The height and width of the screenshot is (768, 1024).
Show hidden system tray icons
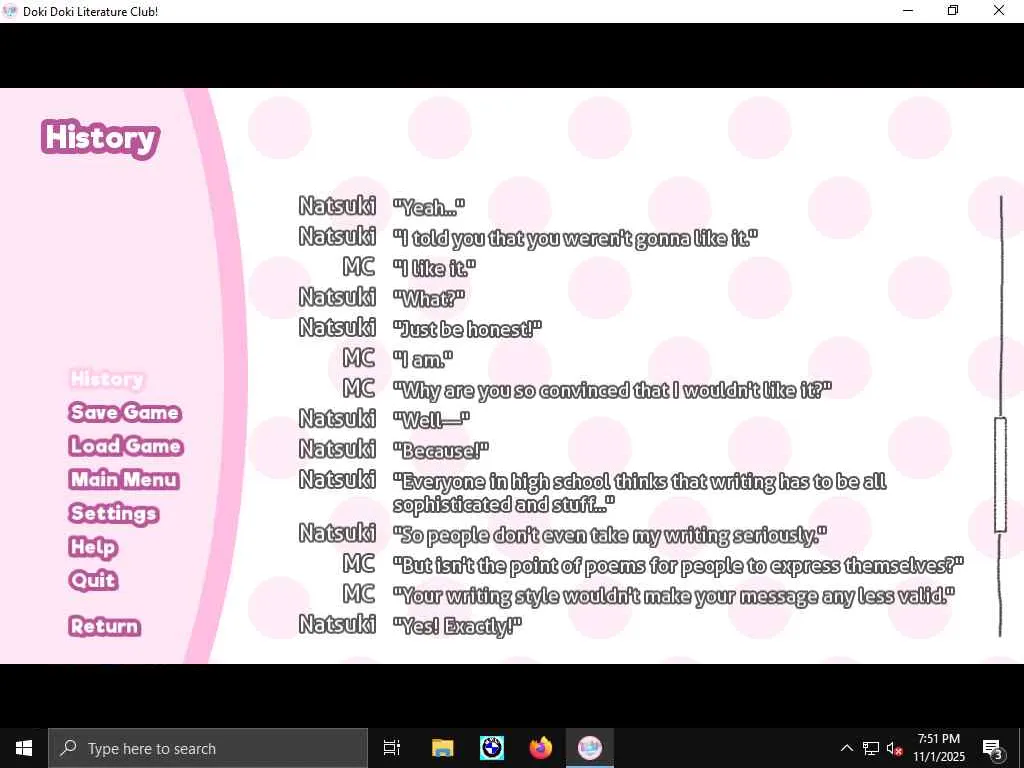click(x=846, y=748)
